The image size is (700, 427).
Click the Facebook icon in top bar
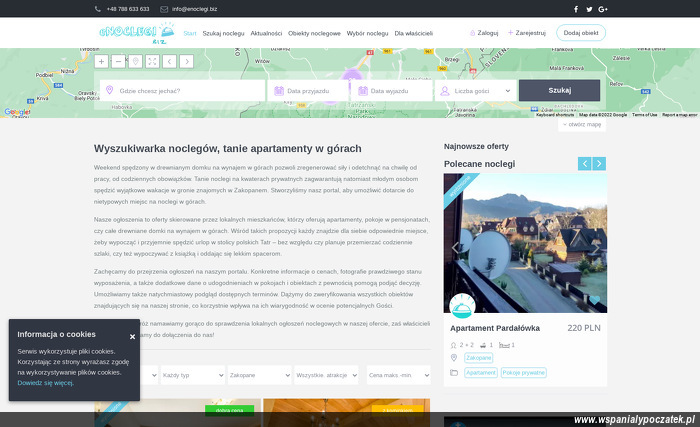point(576,9)
